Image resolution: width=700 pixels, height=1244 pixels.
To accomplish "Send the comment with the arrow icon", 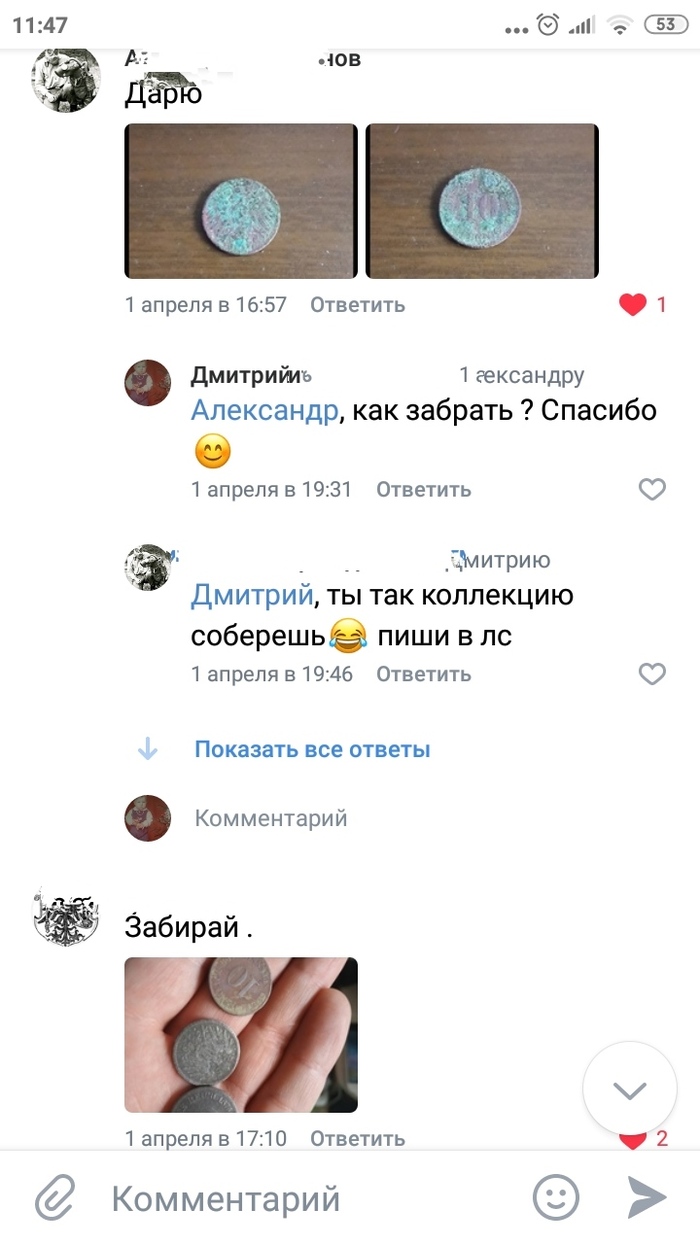I will pyautogui.click(x=646, y=1197).
